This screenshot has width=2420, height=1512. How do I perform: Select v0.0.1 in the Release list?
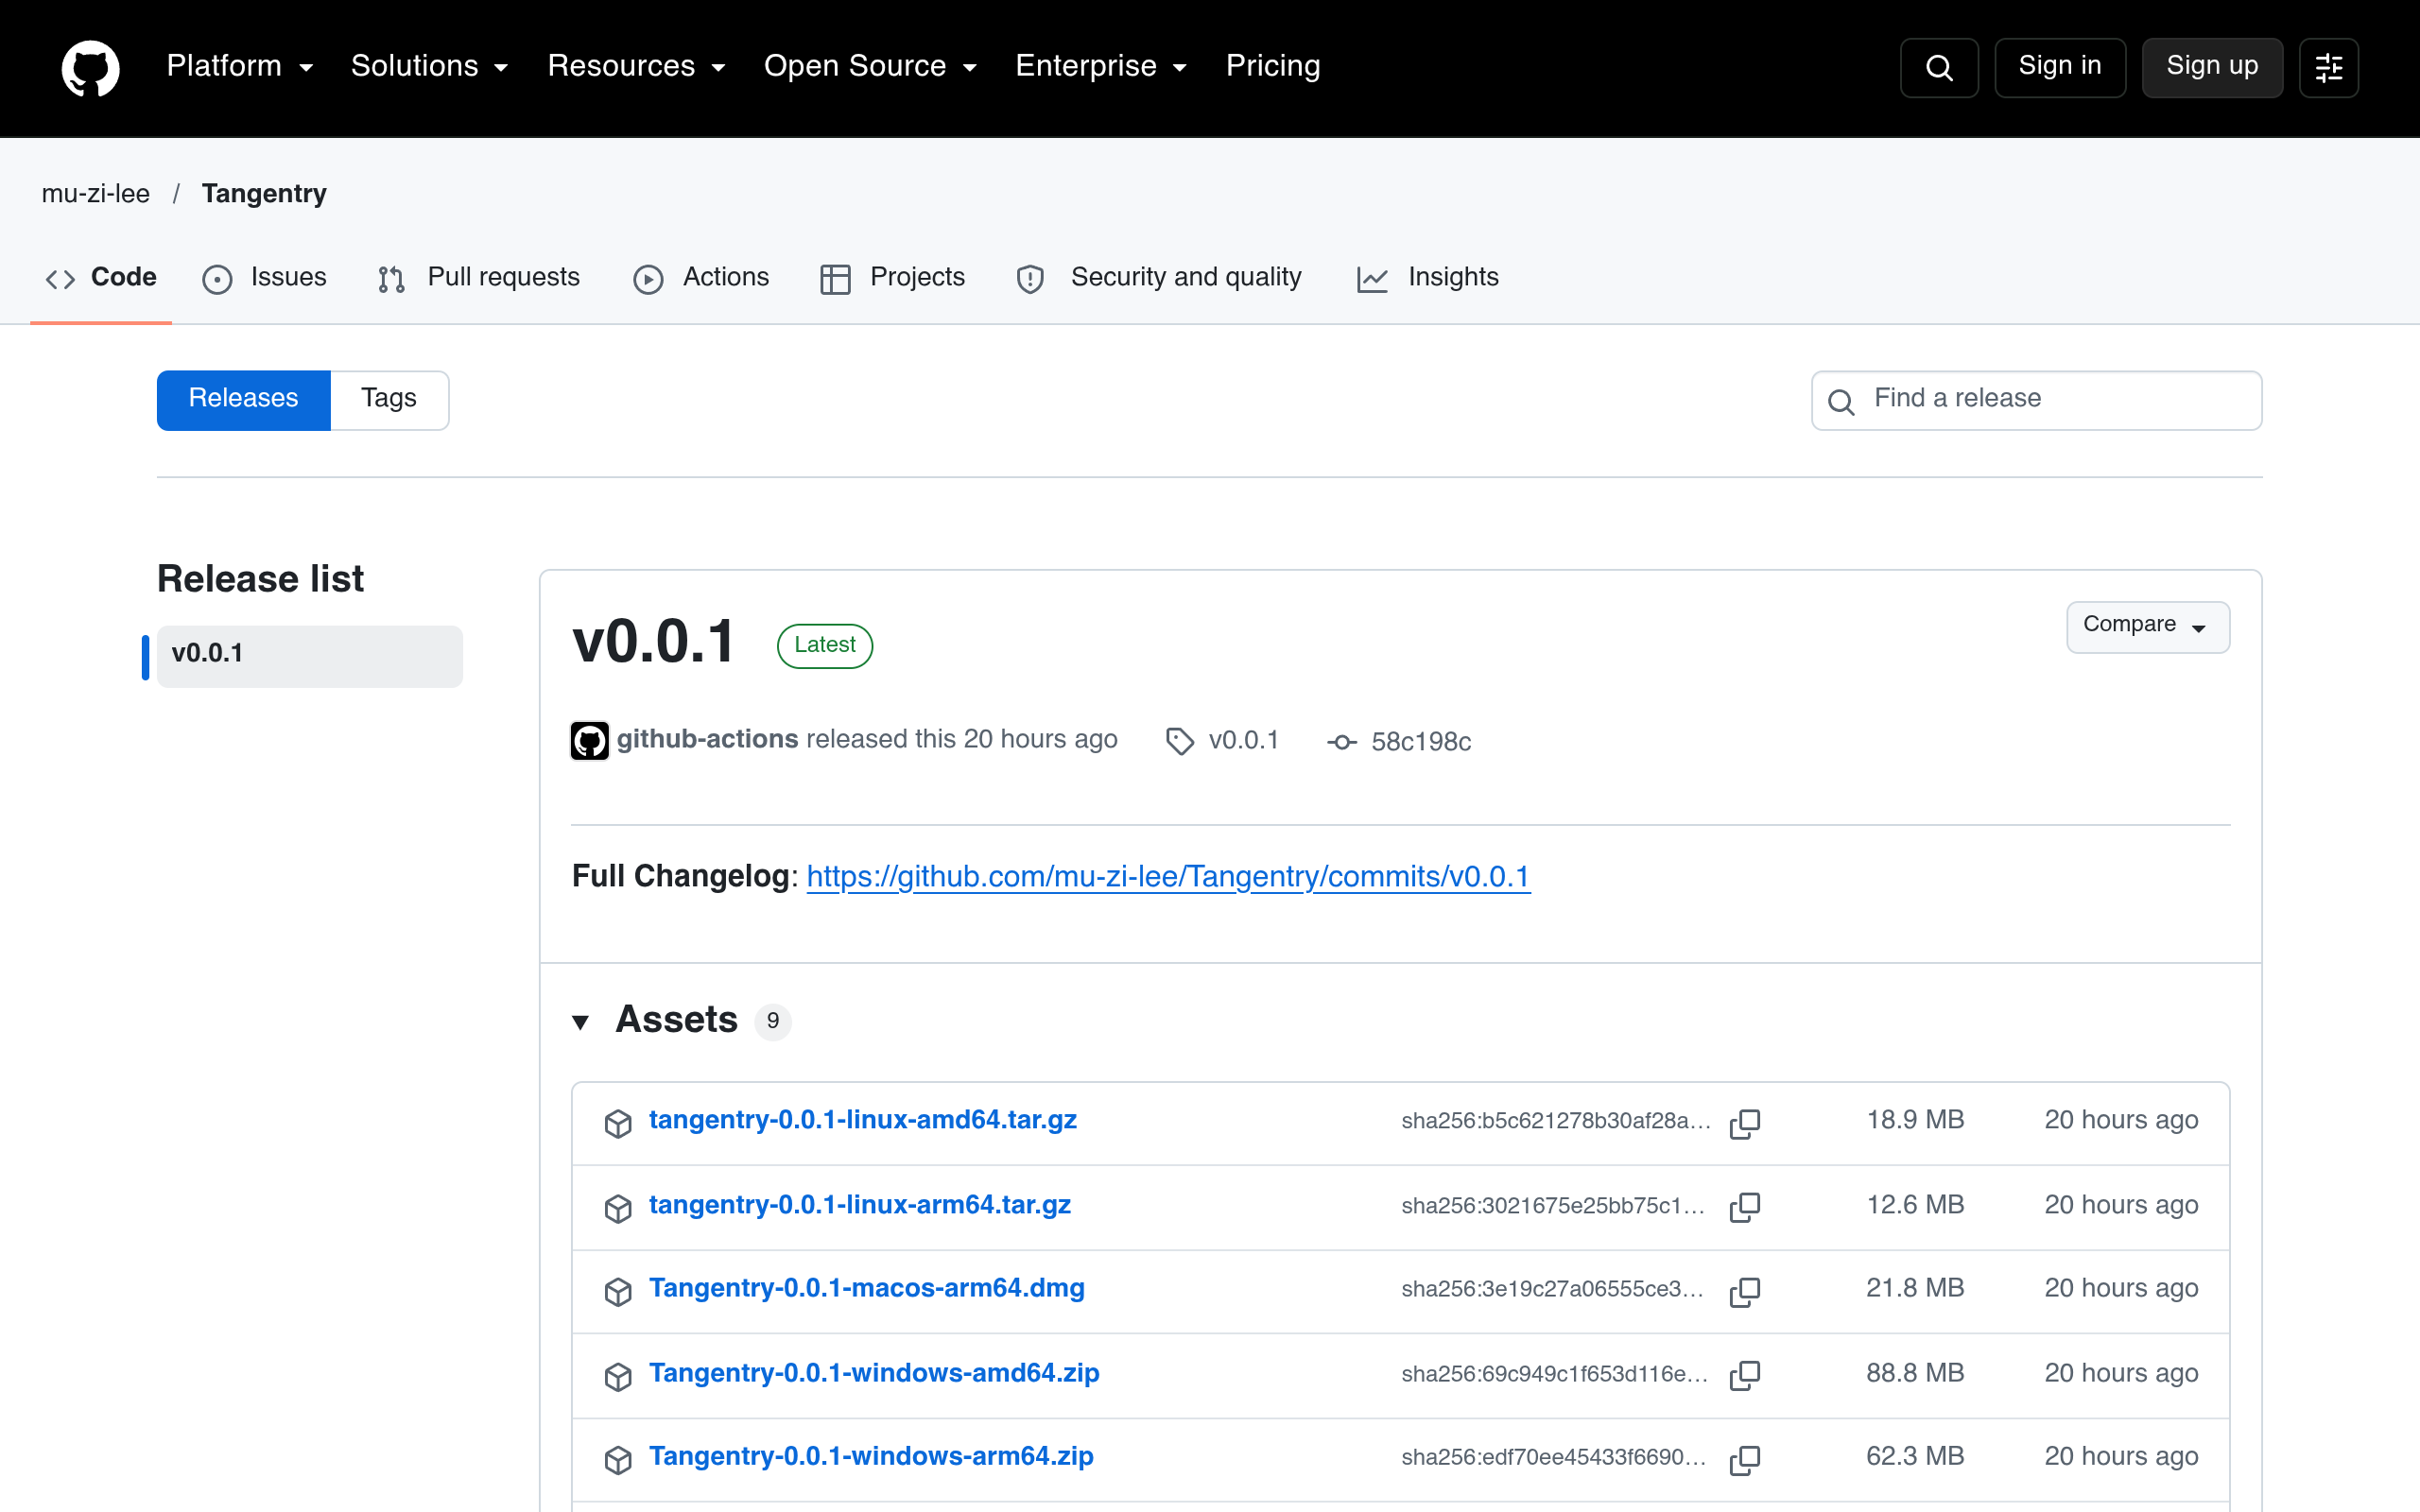coord(309,656)
